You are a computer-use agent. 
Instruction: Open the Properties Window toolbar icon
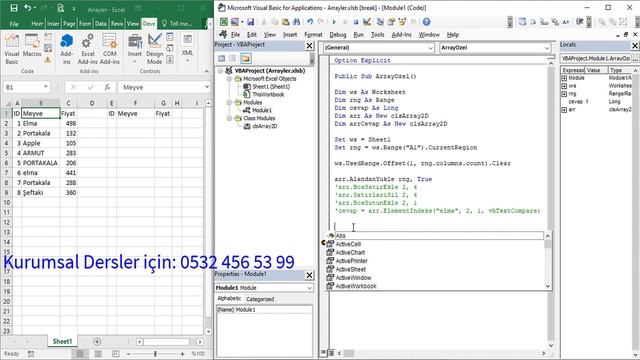[391, 22]
